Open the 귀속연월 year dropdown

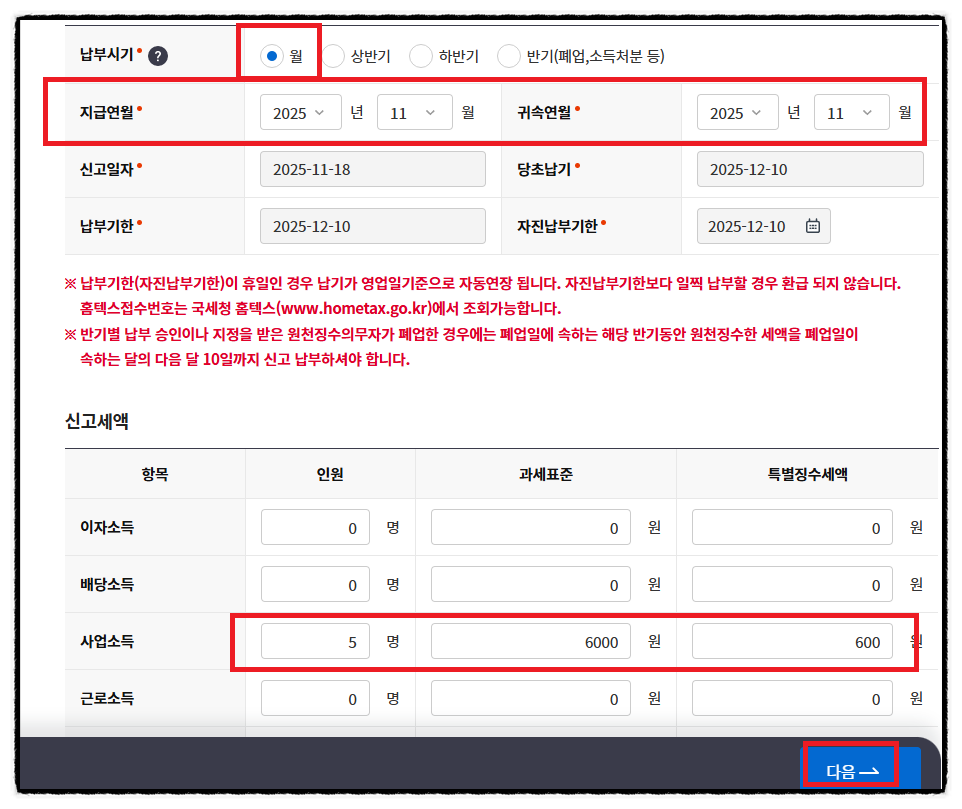(737, 112)
